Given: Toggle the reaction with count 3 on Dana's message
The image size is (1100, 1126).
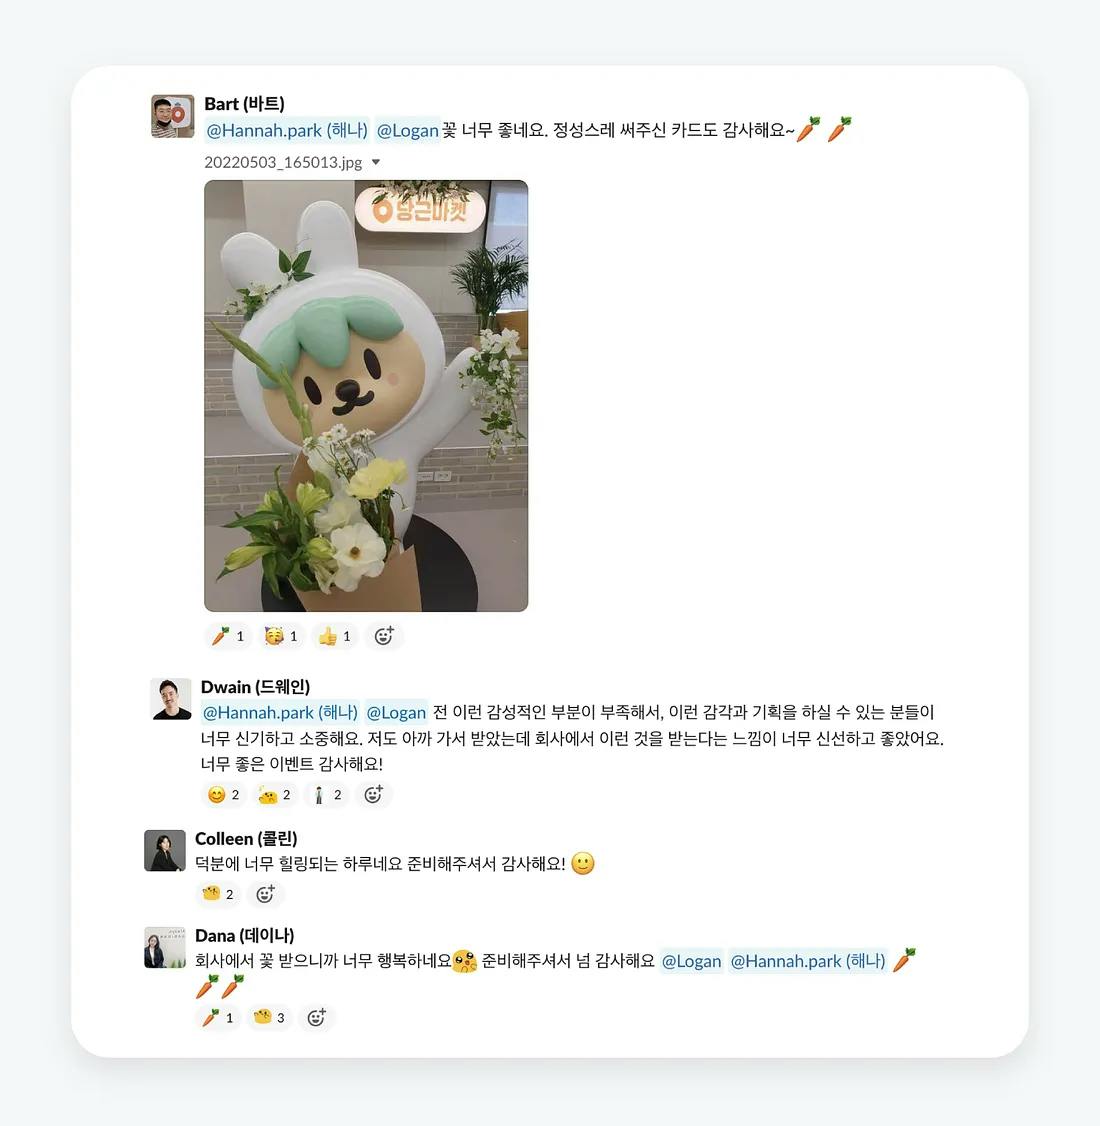Looking at the screenshot, I should [269, 1018].
